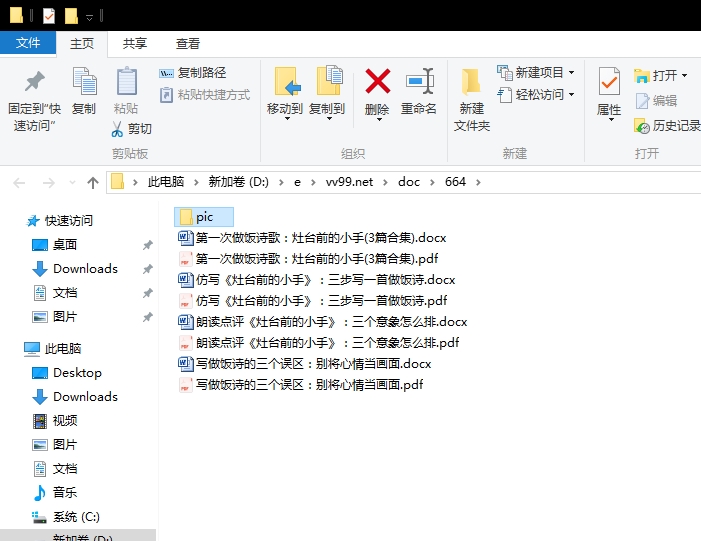Expand the chevron after doc in the path
701x541 pixels.
click(x=432, y=182)
